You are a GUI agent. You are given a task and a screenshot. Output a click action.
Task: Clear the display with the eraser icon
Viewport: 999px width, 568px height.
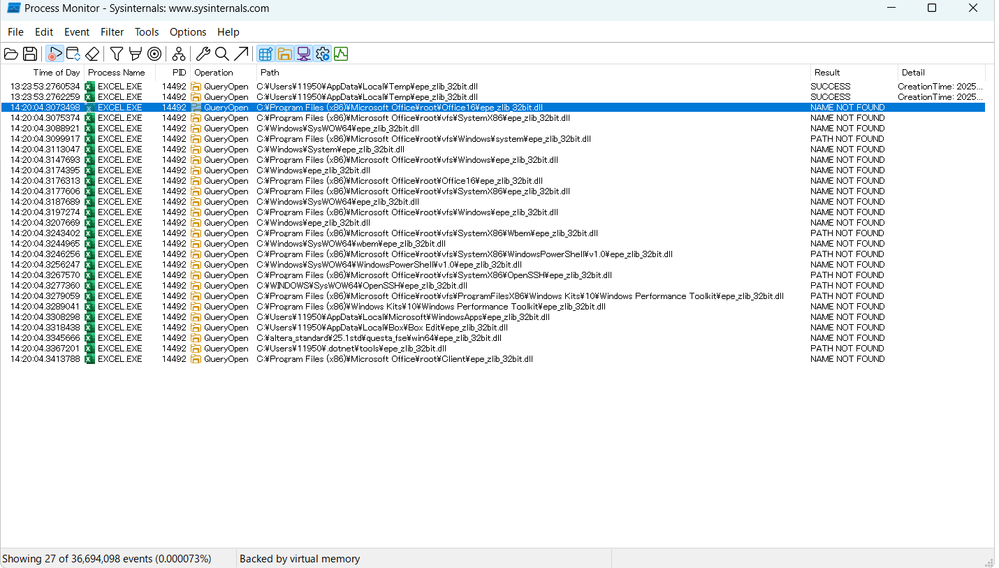click(92, 54)
